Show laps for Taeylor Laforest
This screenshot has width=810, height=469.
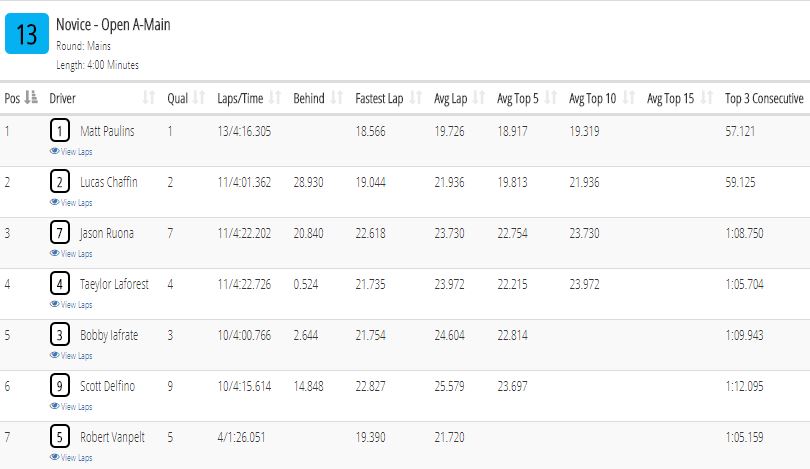[x=71, y=305]
